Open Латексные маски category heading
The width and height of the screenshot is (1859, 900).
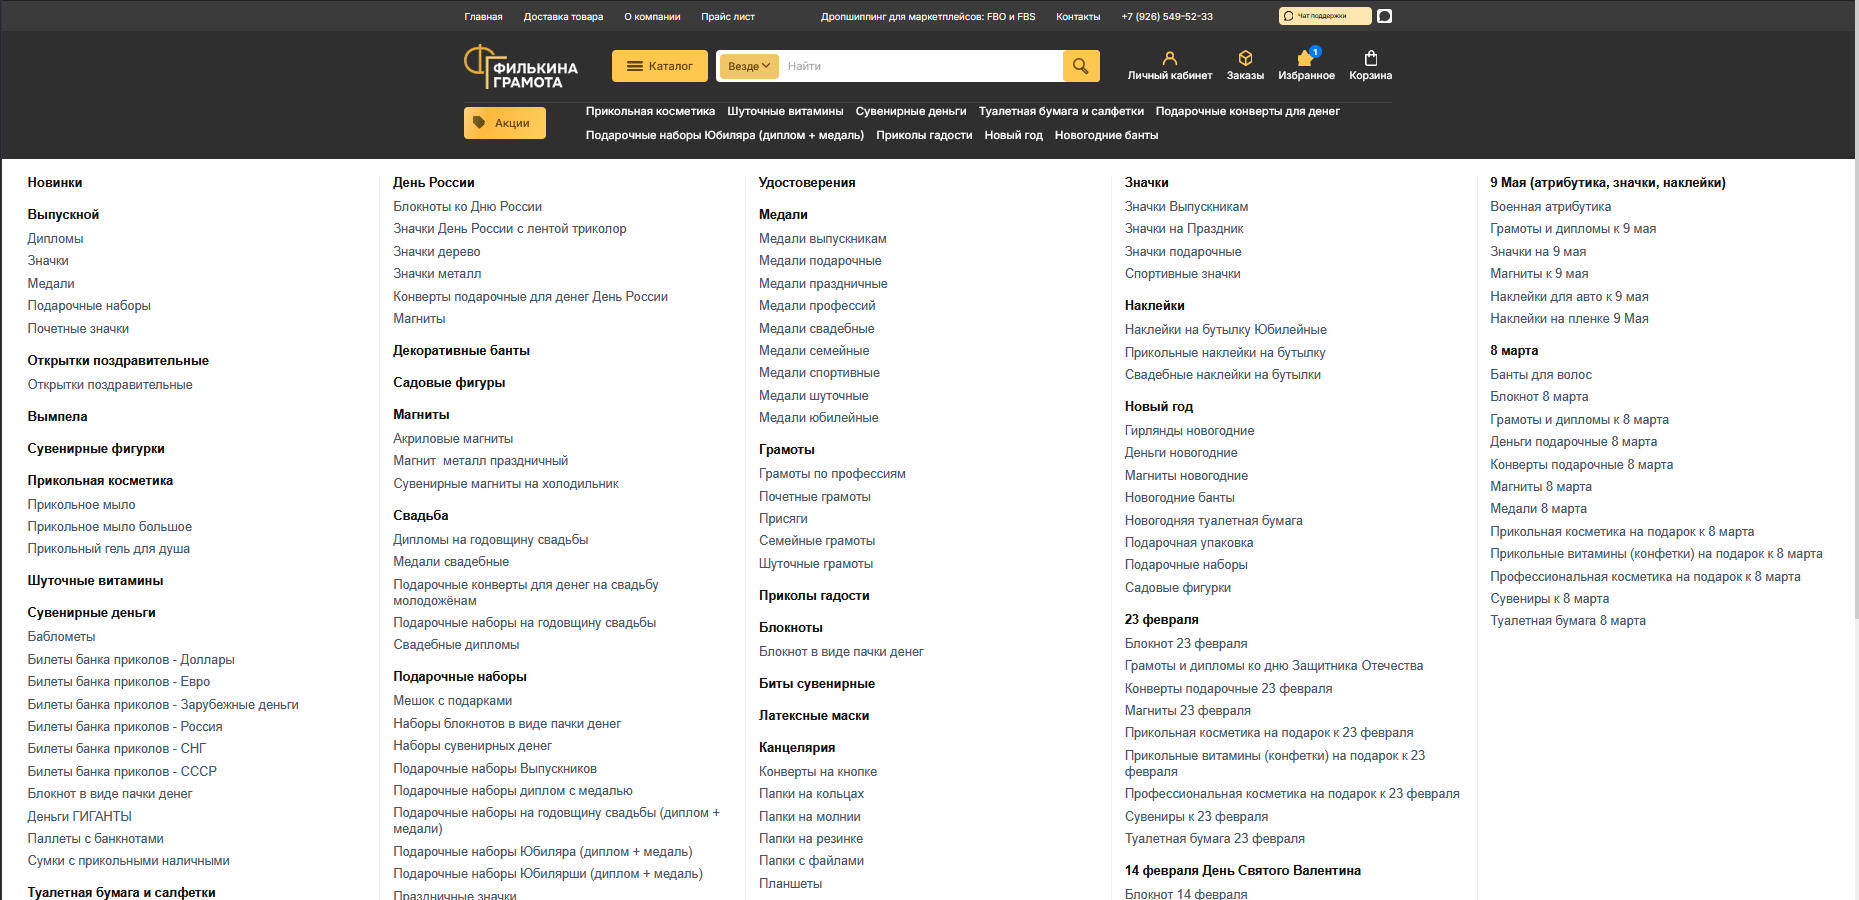(814, 716)
